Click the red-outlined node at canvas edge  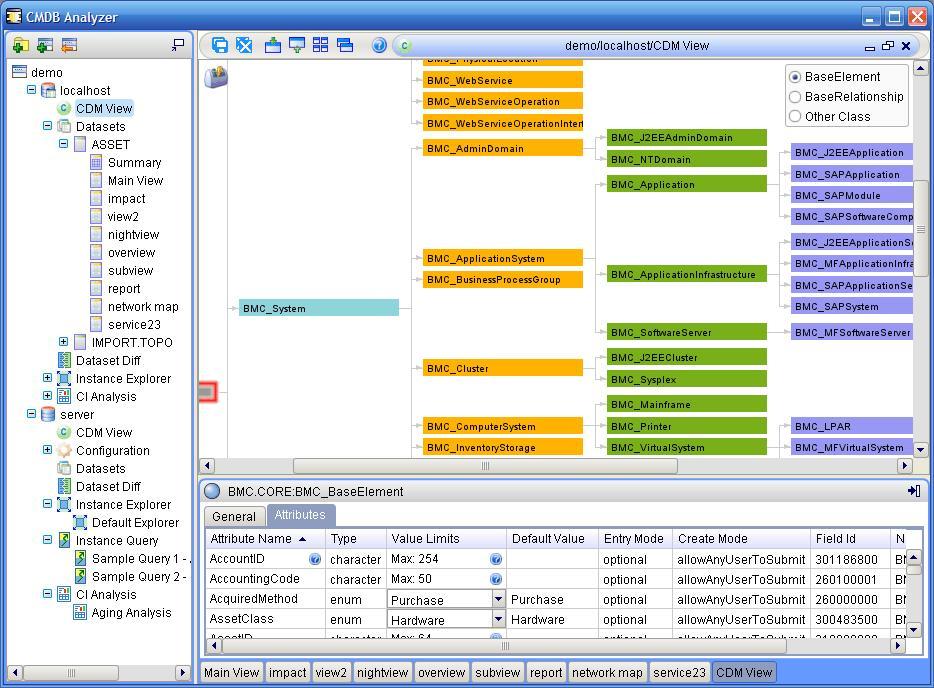coord(207,392)
